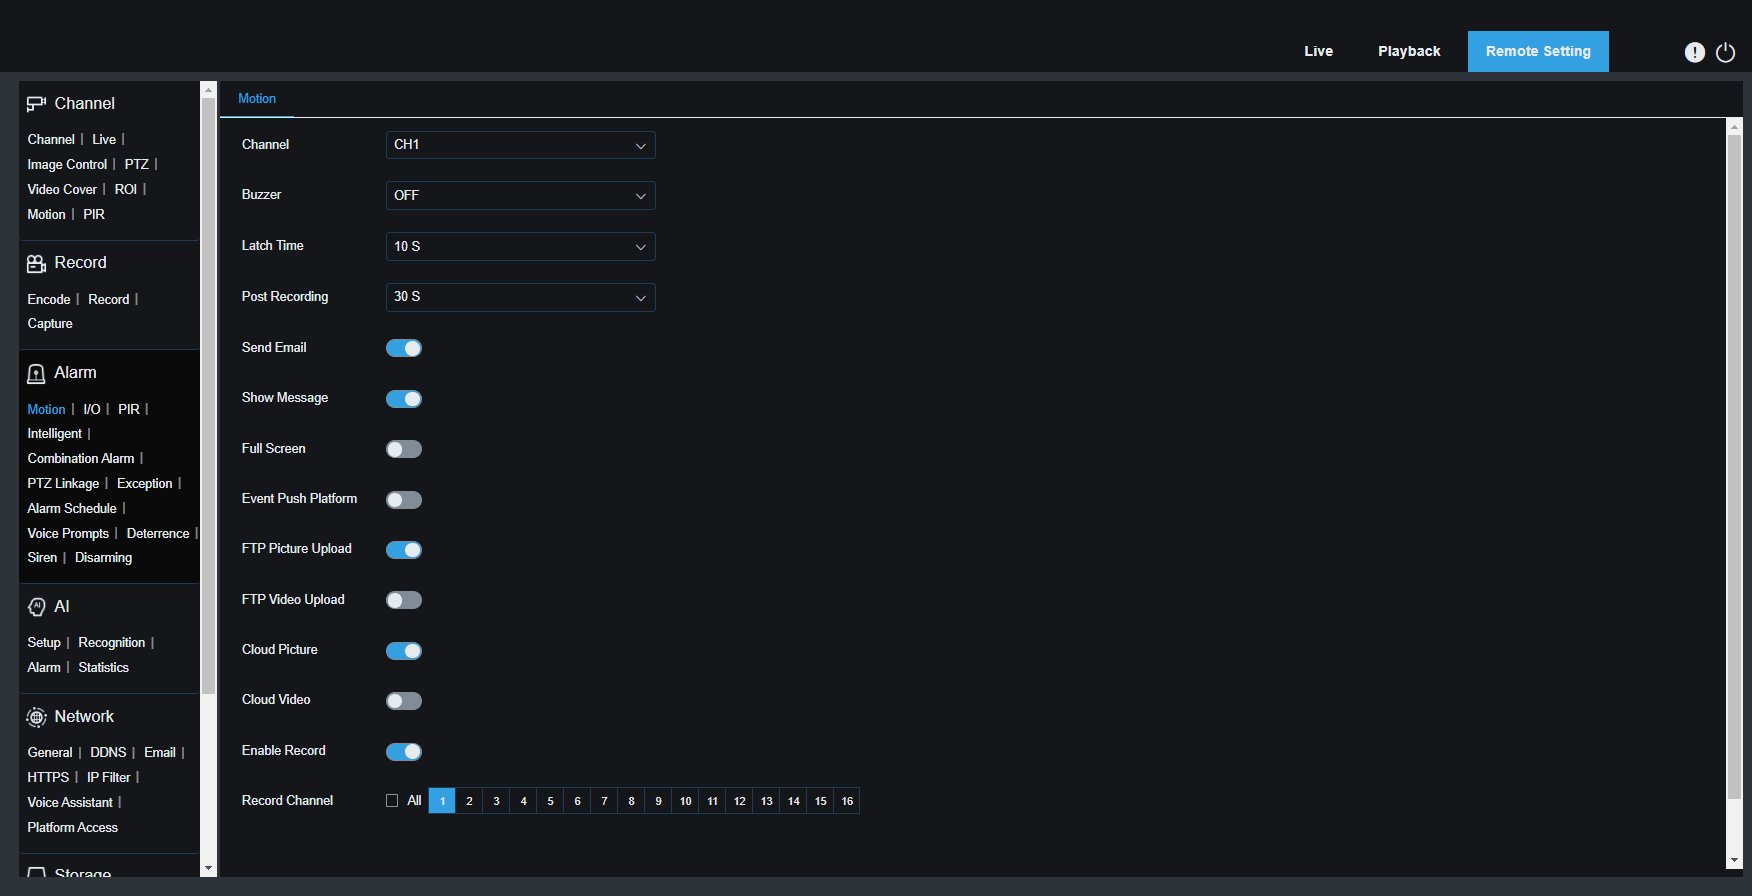Turn on FTP Video Upload switch
The height and width of the screenshot is (896, 1752).
point(404,600)
